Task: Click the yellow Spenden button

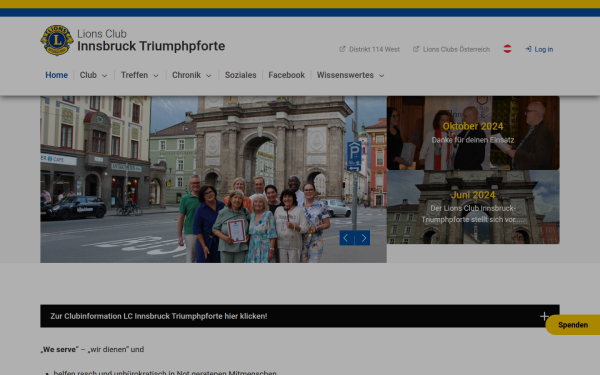Action: (573, 325)
